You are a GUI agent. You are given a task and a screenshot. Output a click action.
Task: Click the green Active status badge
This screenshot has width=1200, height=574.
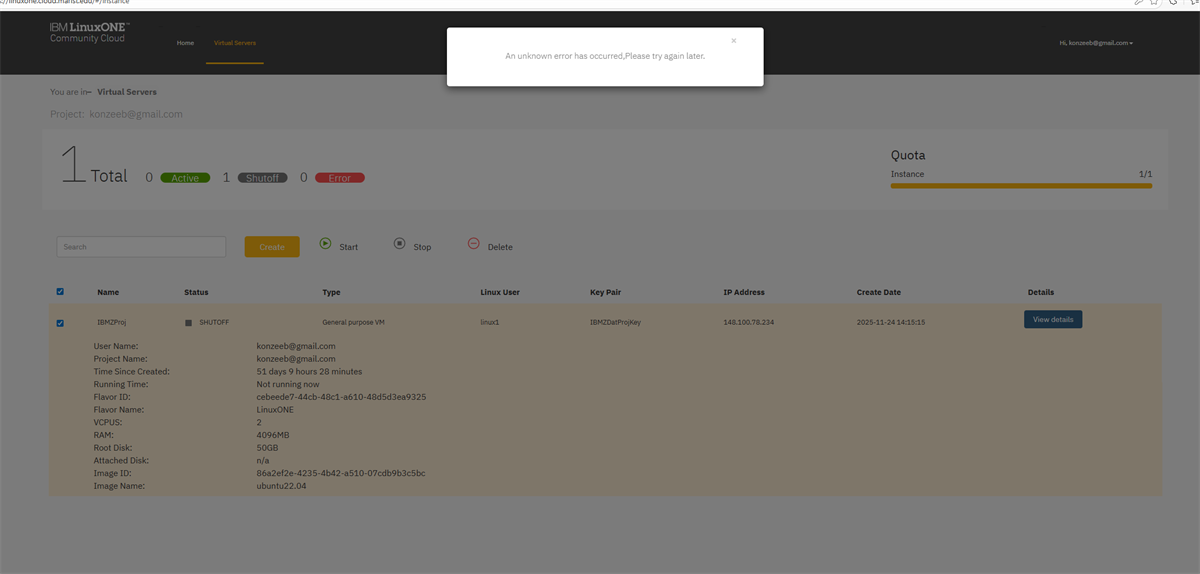coord(185,178)
